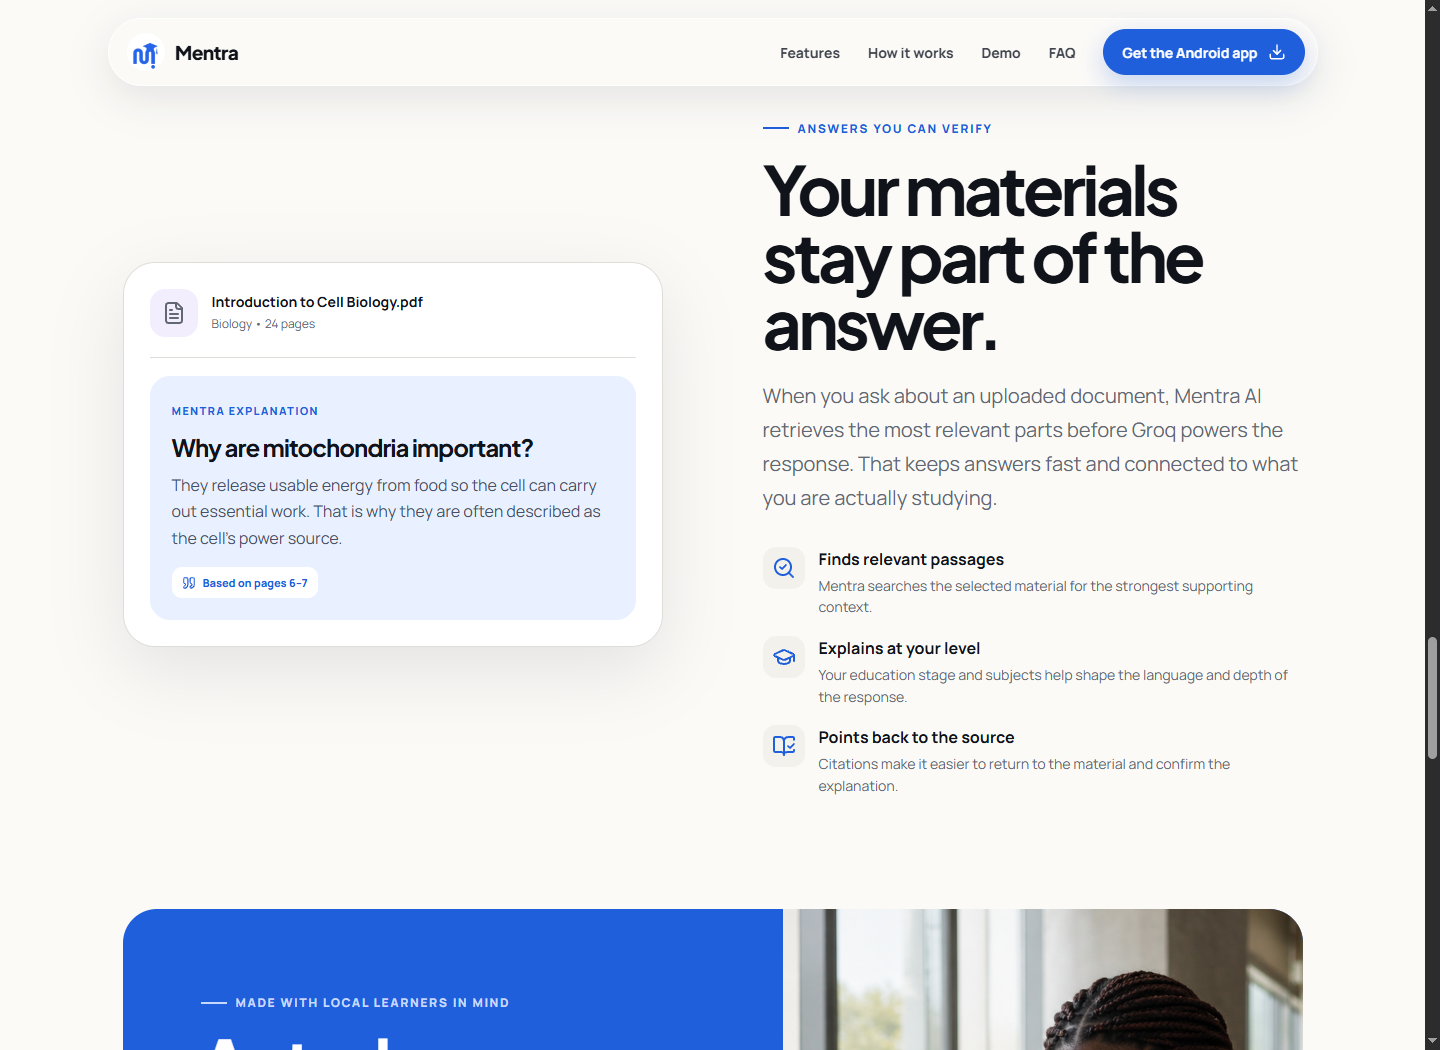The image size is (1440, 1050).
Task: Open the Demo nav link
Action: 1000,53
